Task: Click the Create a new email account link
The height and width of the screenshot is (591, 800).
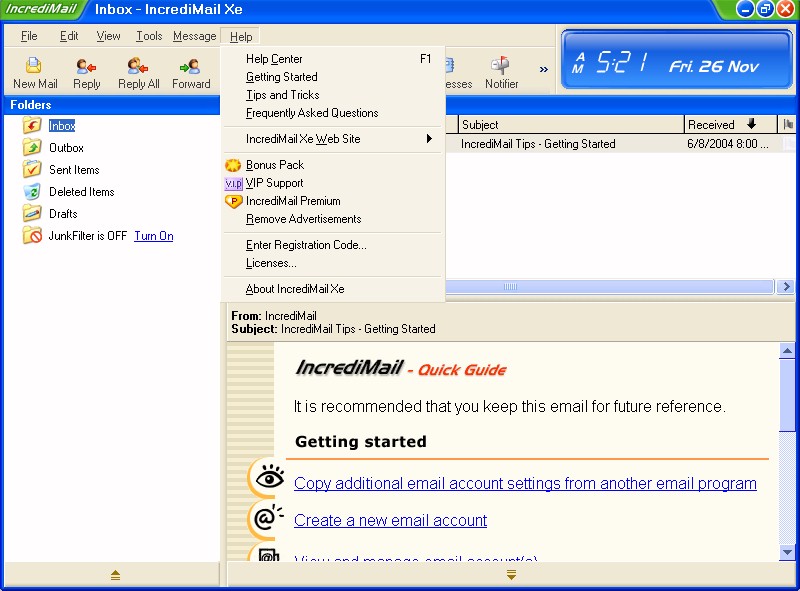Action: (390, 521)
